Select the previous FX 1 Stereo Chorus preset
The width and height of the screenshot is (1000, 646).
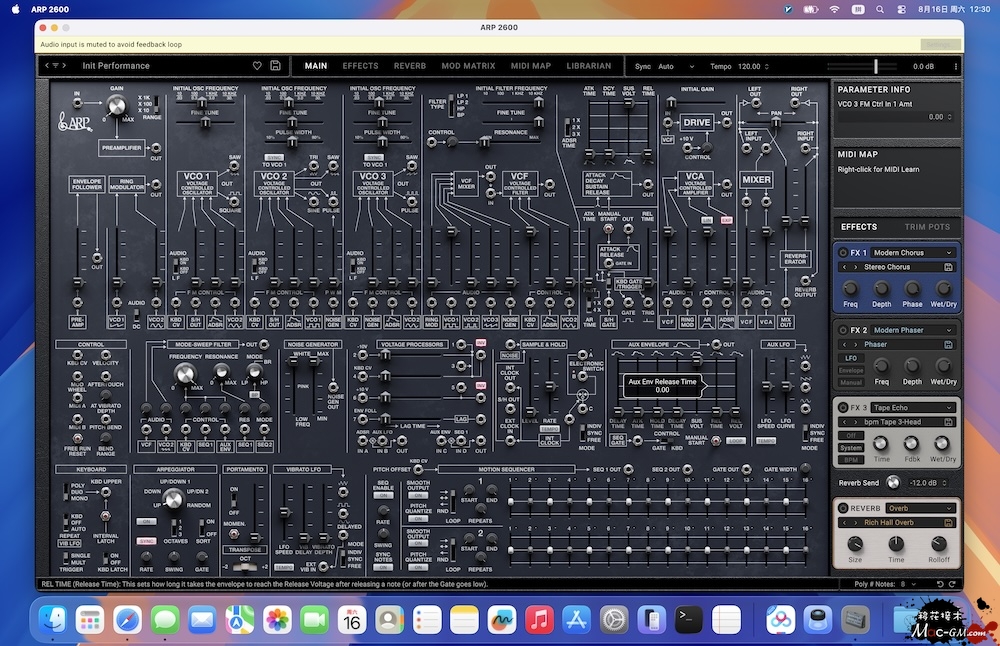(x=845, y=267)
